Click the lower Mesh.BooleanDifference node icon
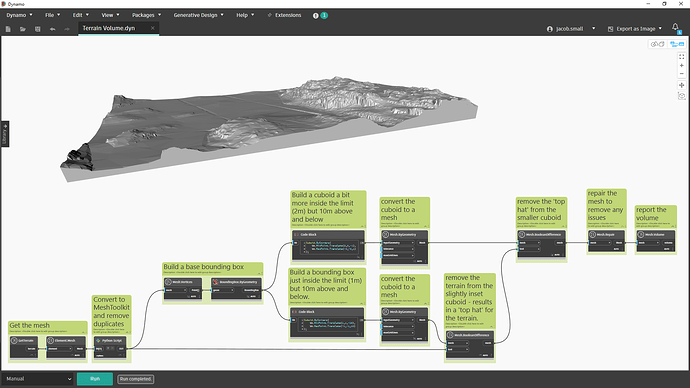This screenshot has width=690, height=388. coord(450,335)
